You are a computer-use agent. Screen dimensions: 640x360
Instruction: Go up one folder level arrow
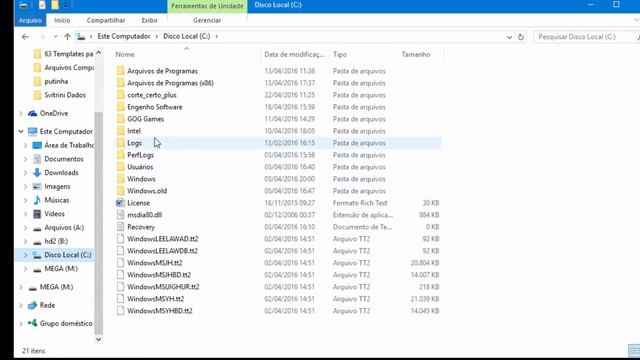coord(67,37)
